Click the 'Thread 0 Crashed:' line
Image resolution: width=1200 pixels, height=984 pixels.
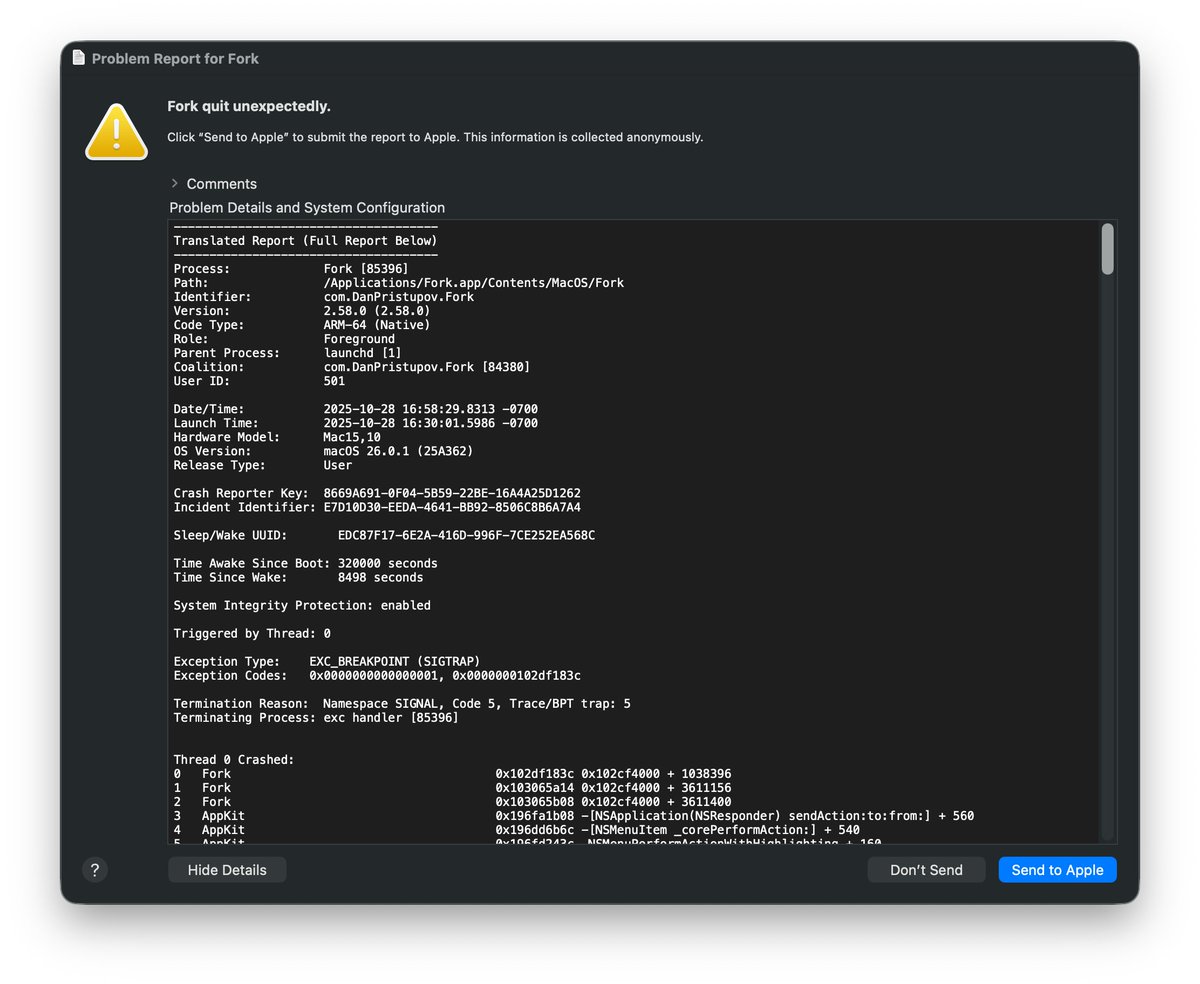pos(234,759)
